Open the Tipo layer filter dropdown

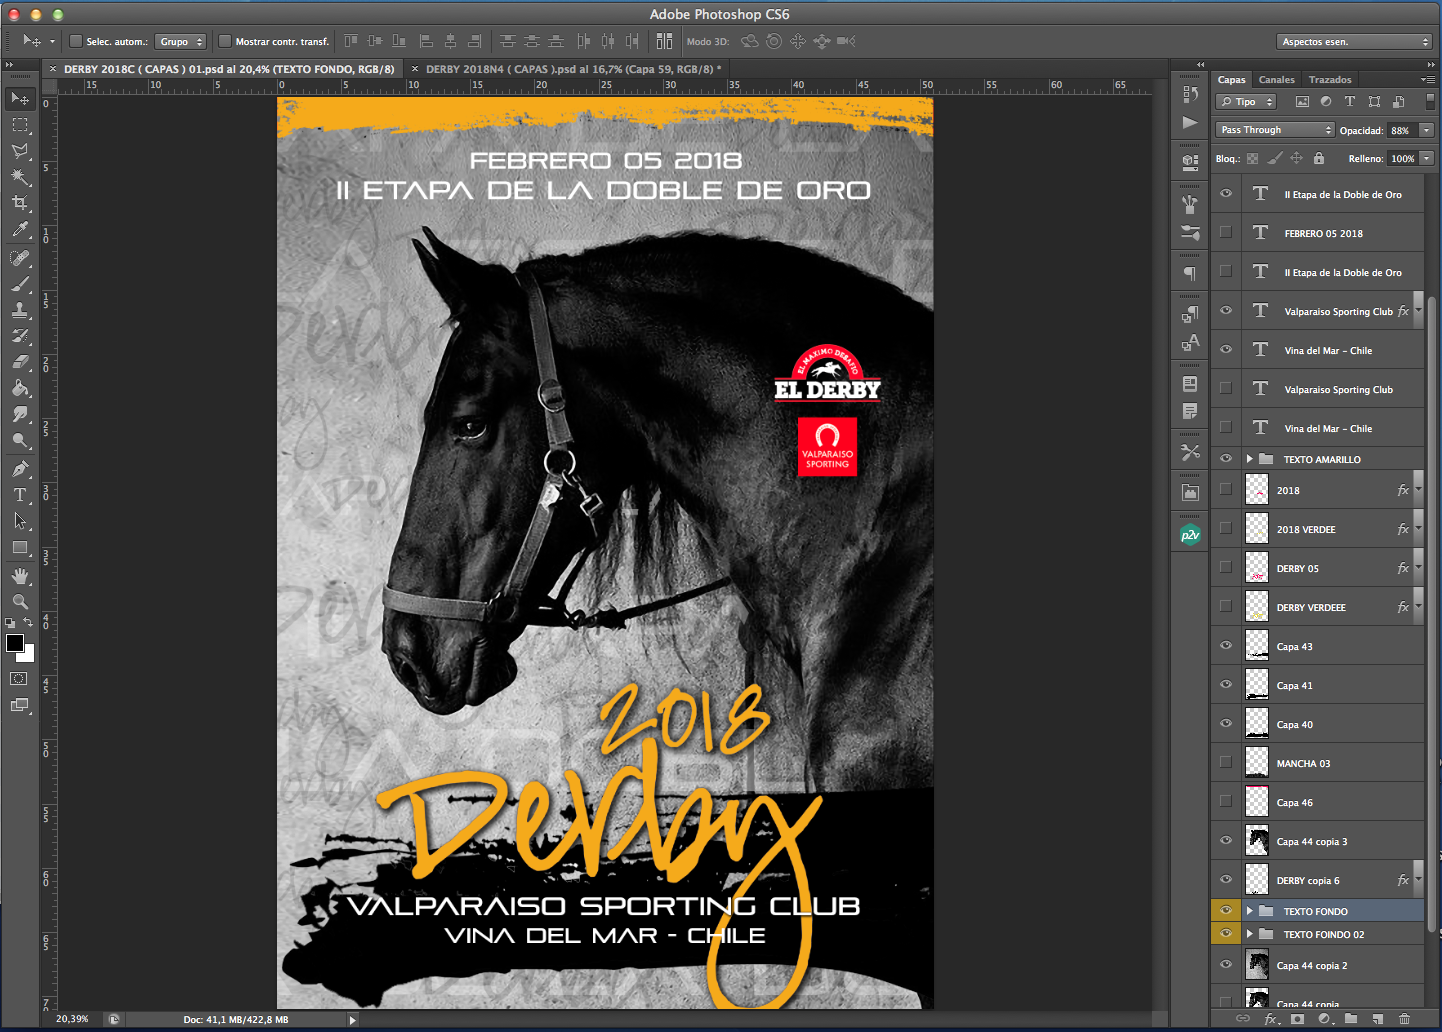point(1247,102)
